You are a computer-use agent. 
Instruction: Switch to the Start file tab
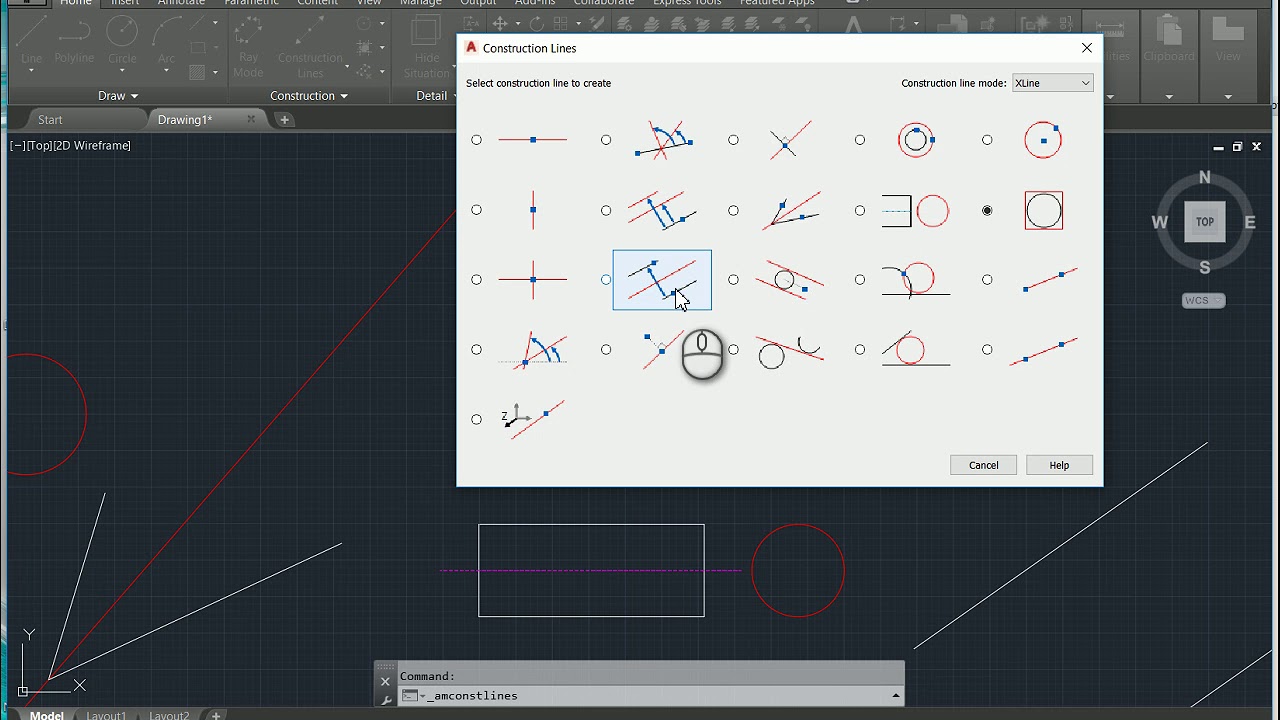(x=50, y=120)
